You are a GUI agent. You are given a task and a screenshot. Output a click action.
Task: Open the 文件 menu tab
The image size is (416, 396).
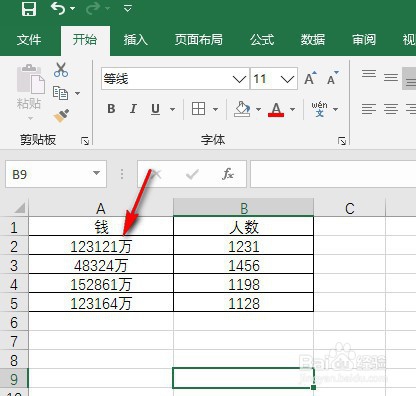point(29,40)
